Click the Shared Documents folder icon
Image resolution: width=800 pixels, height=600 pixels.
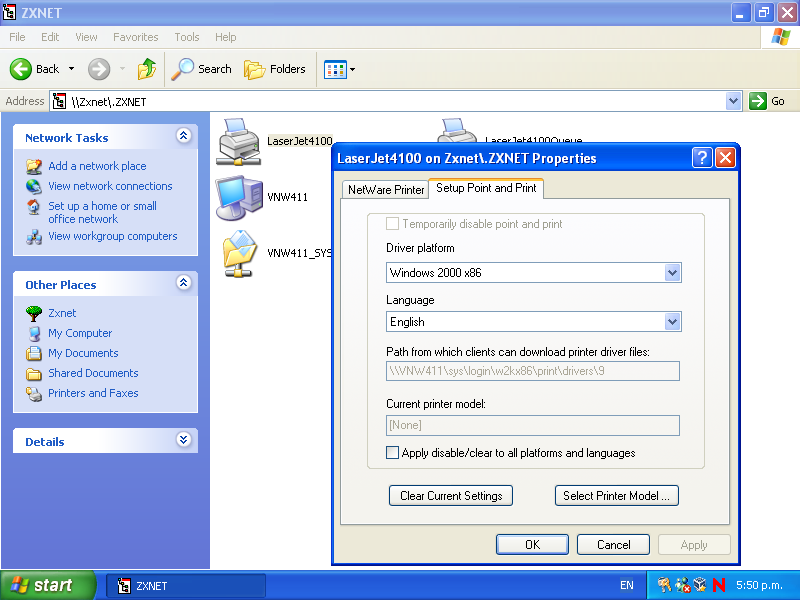34,373
